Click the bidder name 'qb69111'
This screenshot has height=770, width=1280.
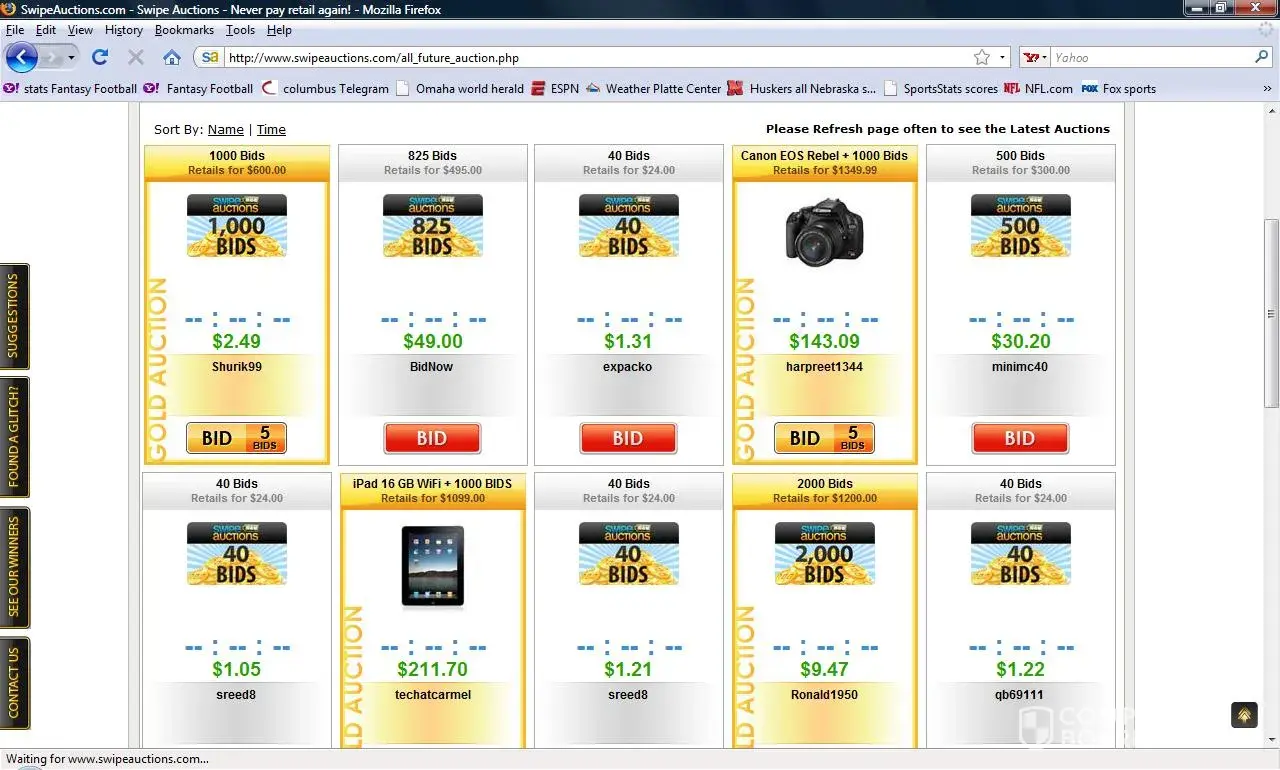[x=1021, y=695]
